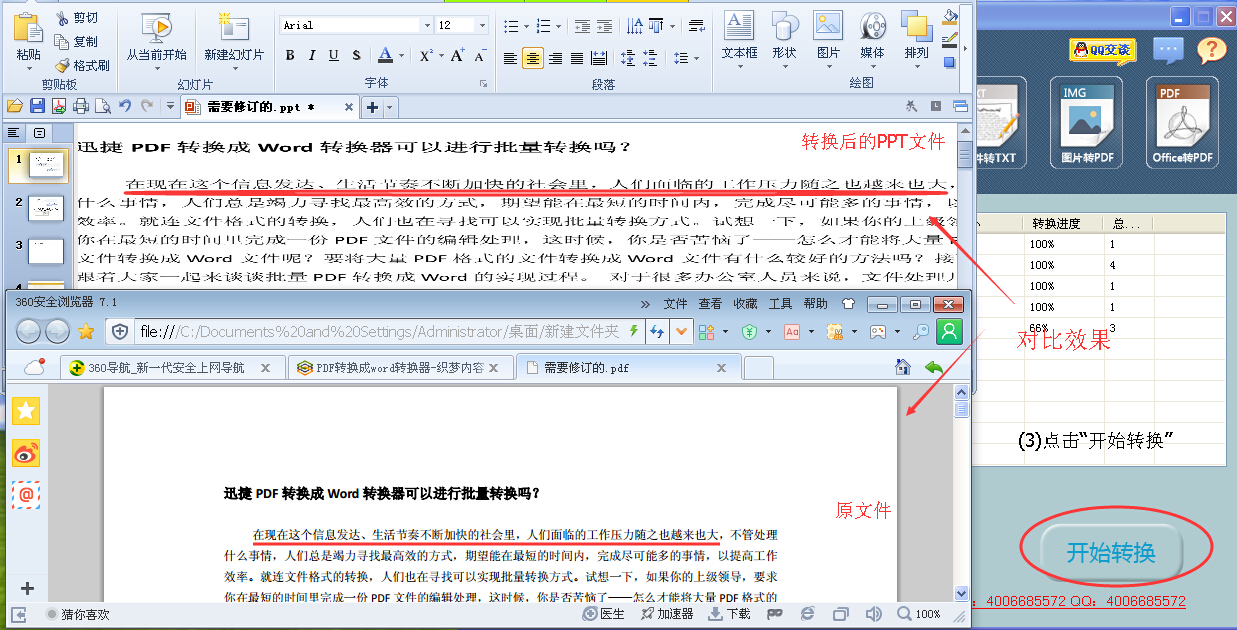1237x630 pixels.
Task: Align paragraph text right
Action: [x=555, y=59]
